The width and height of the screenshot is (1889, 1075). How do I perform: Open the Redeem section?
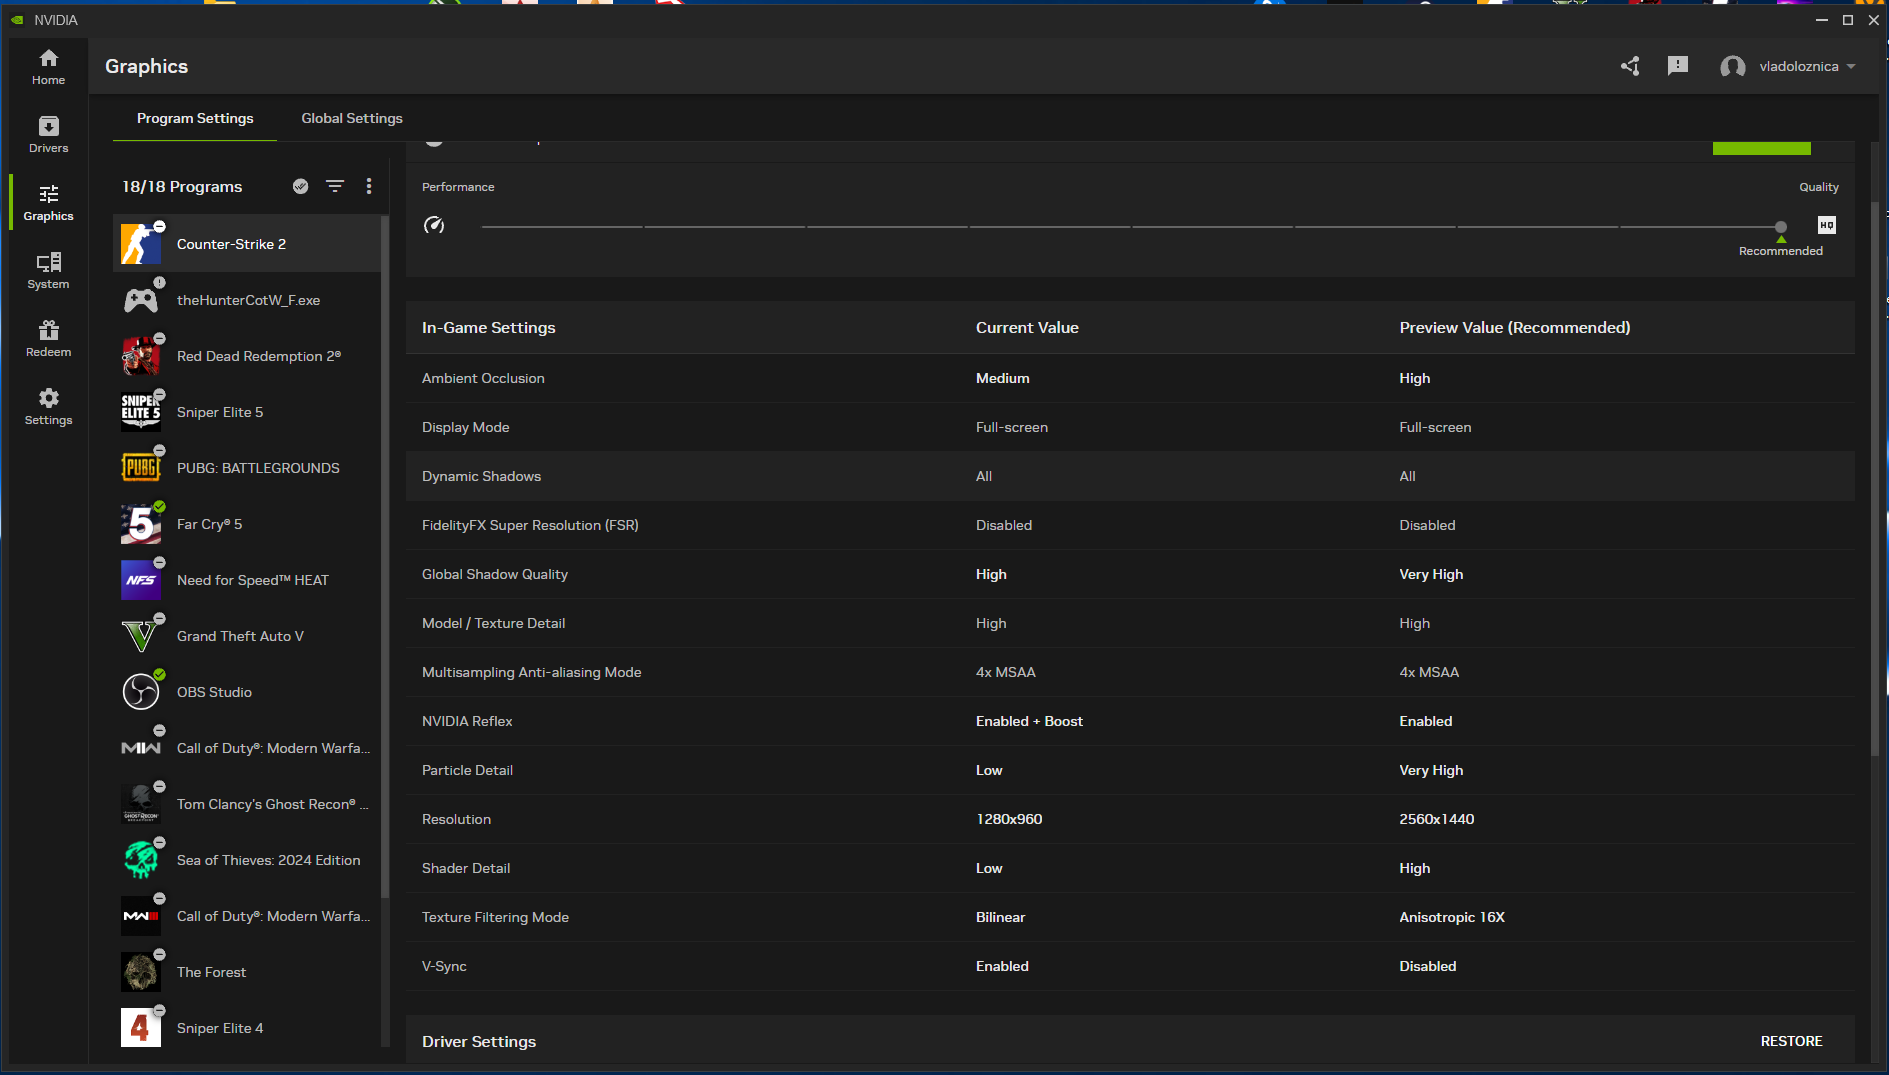tap(48, 339)
